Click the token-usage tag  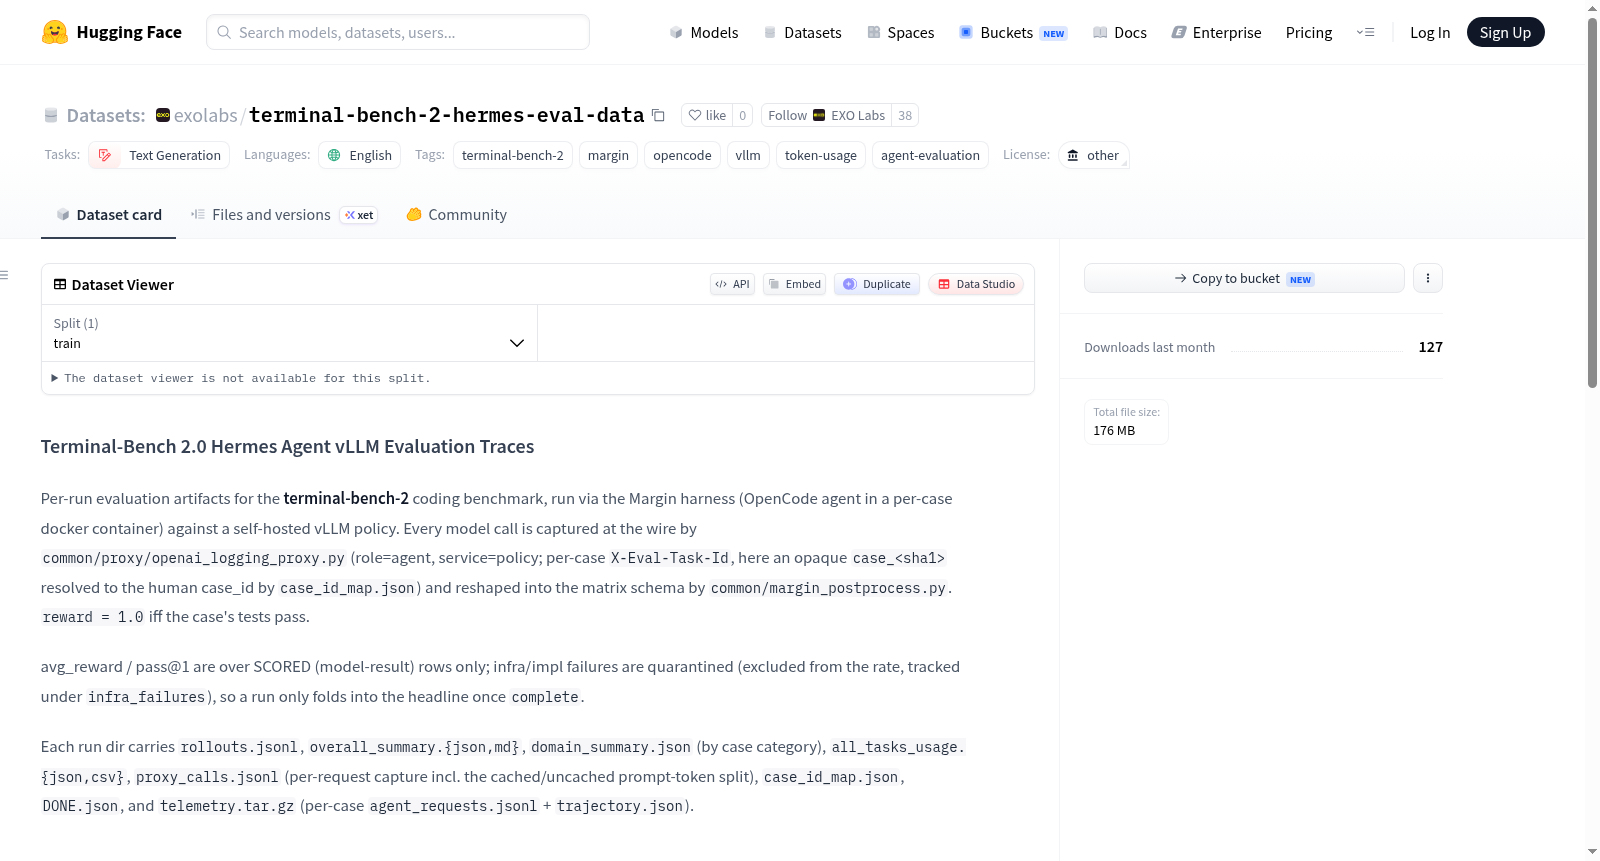821,155
